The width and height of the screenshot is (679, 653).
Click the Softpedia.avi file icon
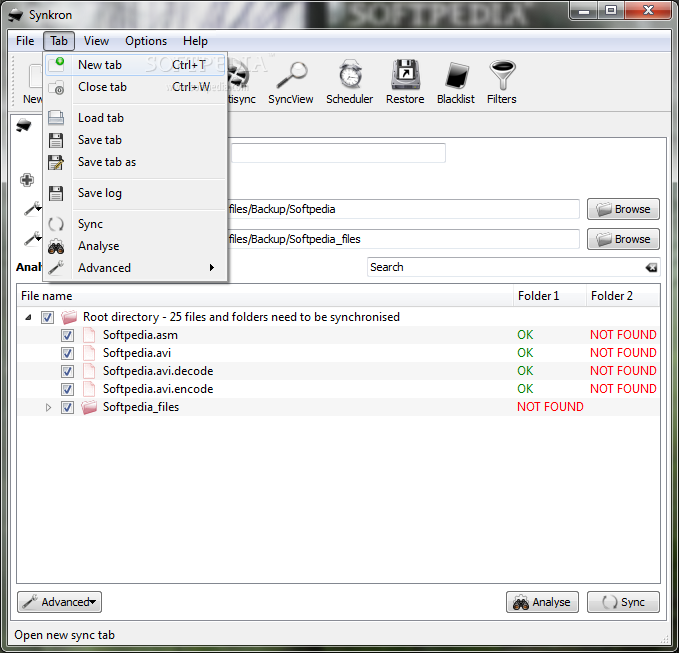point(89,353)
